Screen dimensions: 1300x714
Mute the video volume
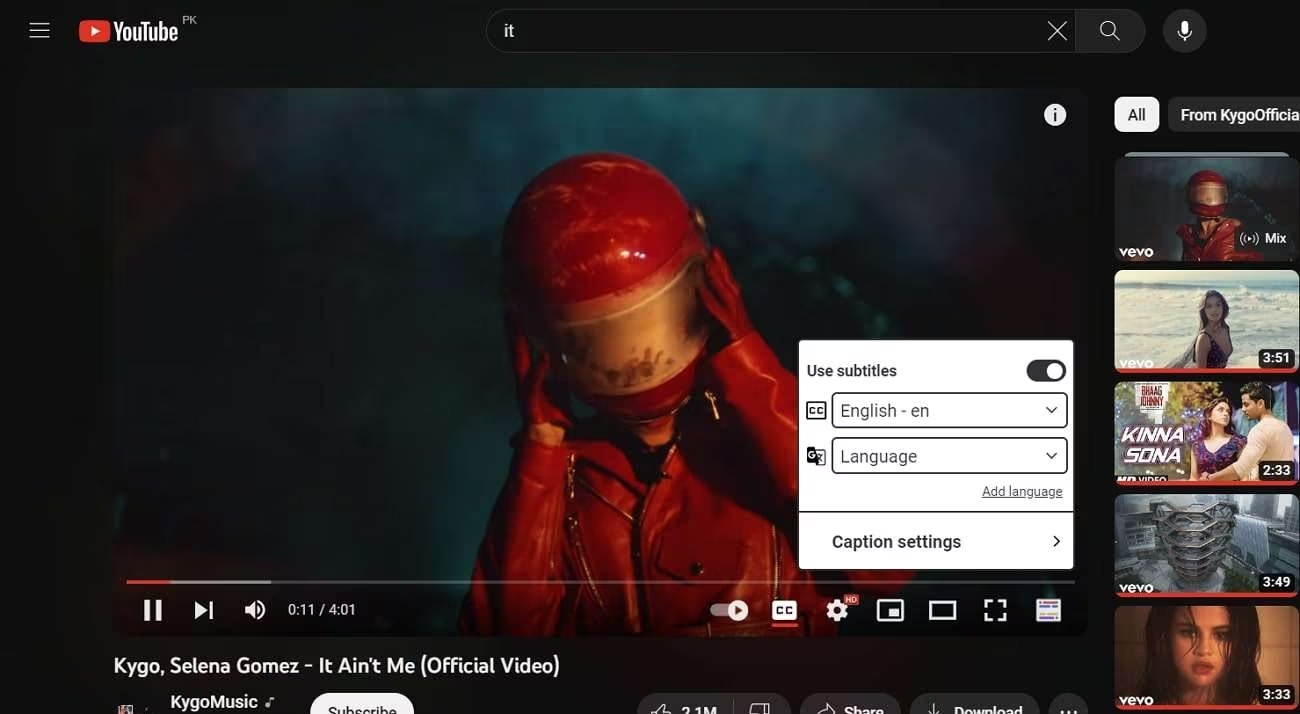[x=255, y=610]
